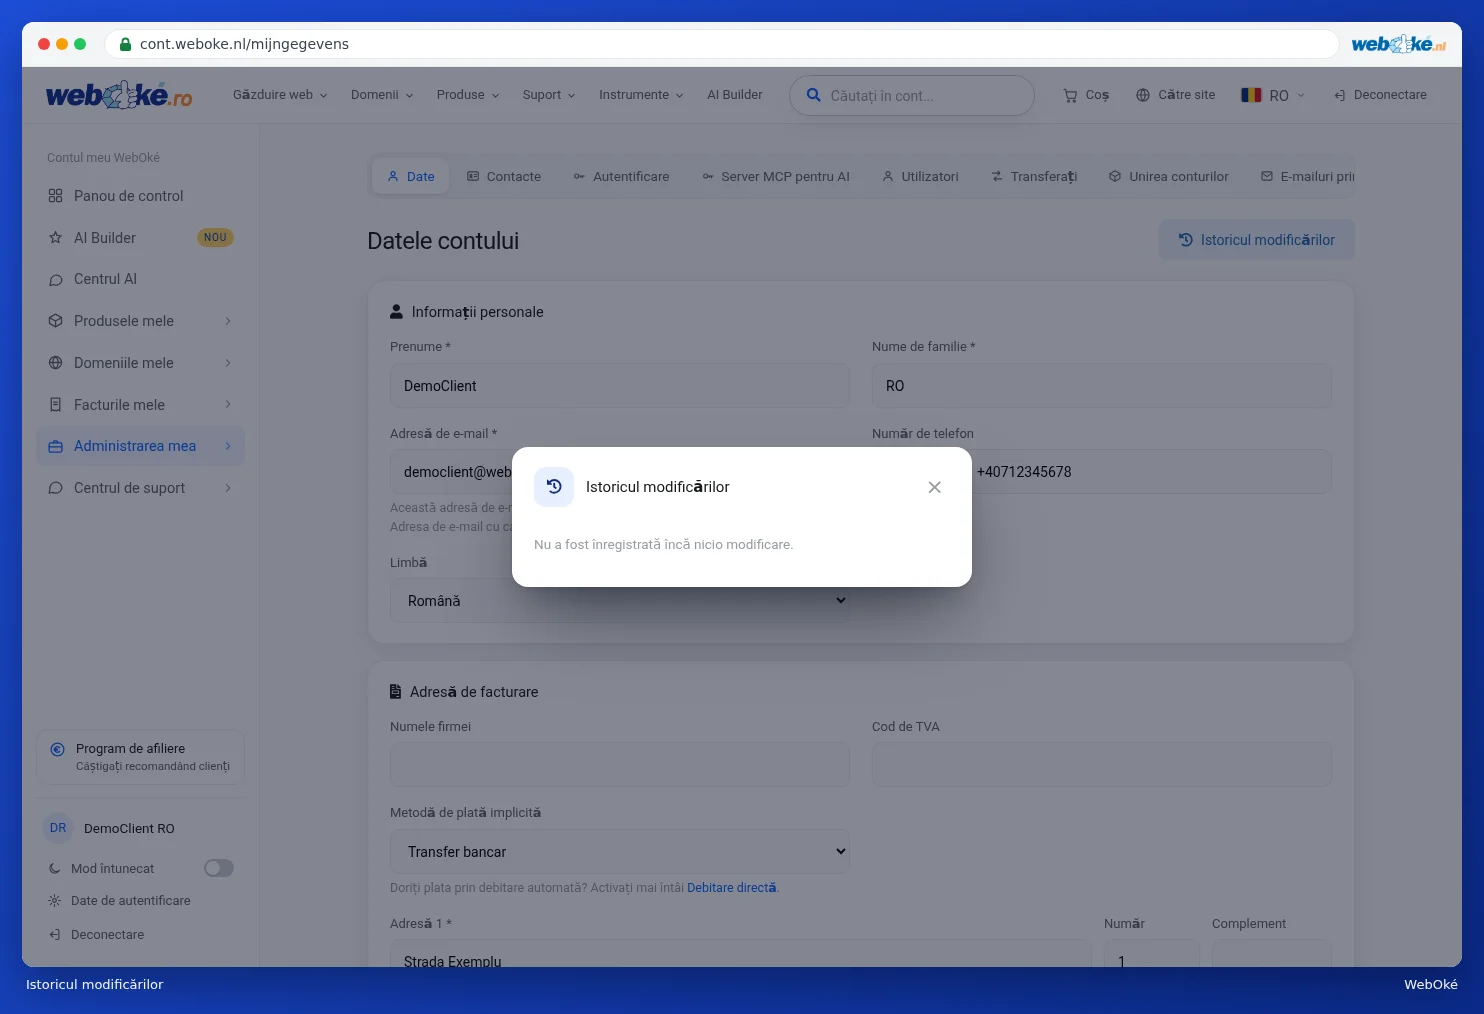Open the Limbă Română dropdown
This screenshot has height=1014, width=1484.
click(620, 601)
